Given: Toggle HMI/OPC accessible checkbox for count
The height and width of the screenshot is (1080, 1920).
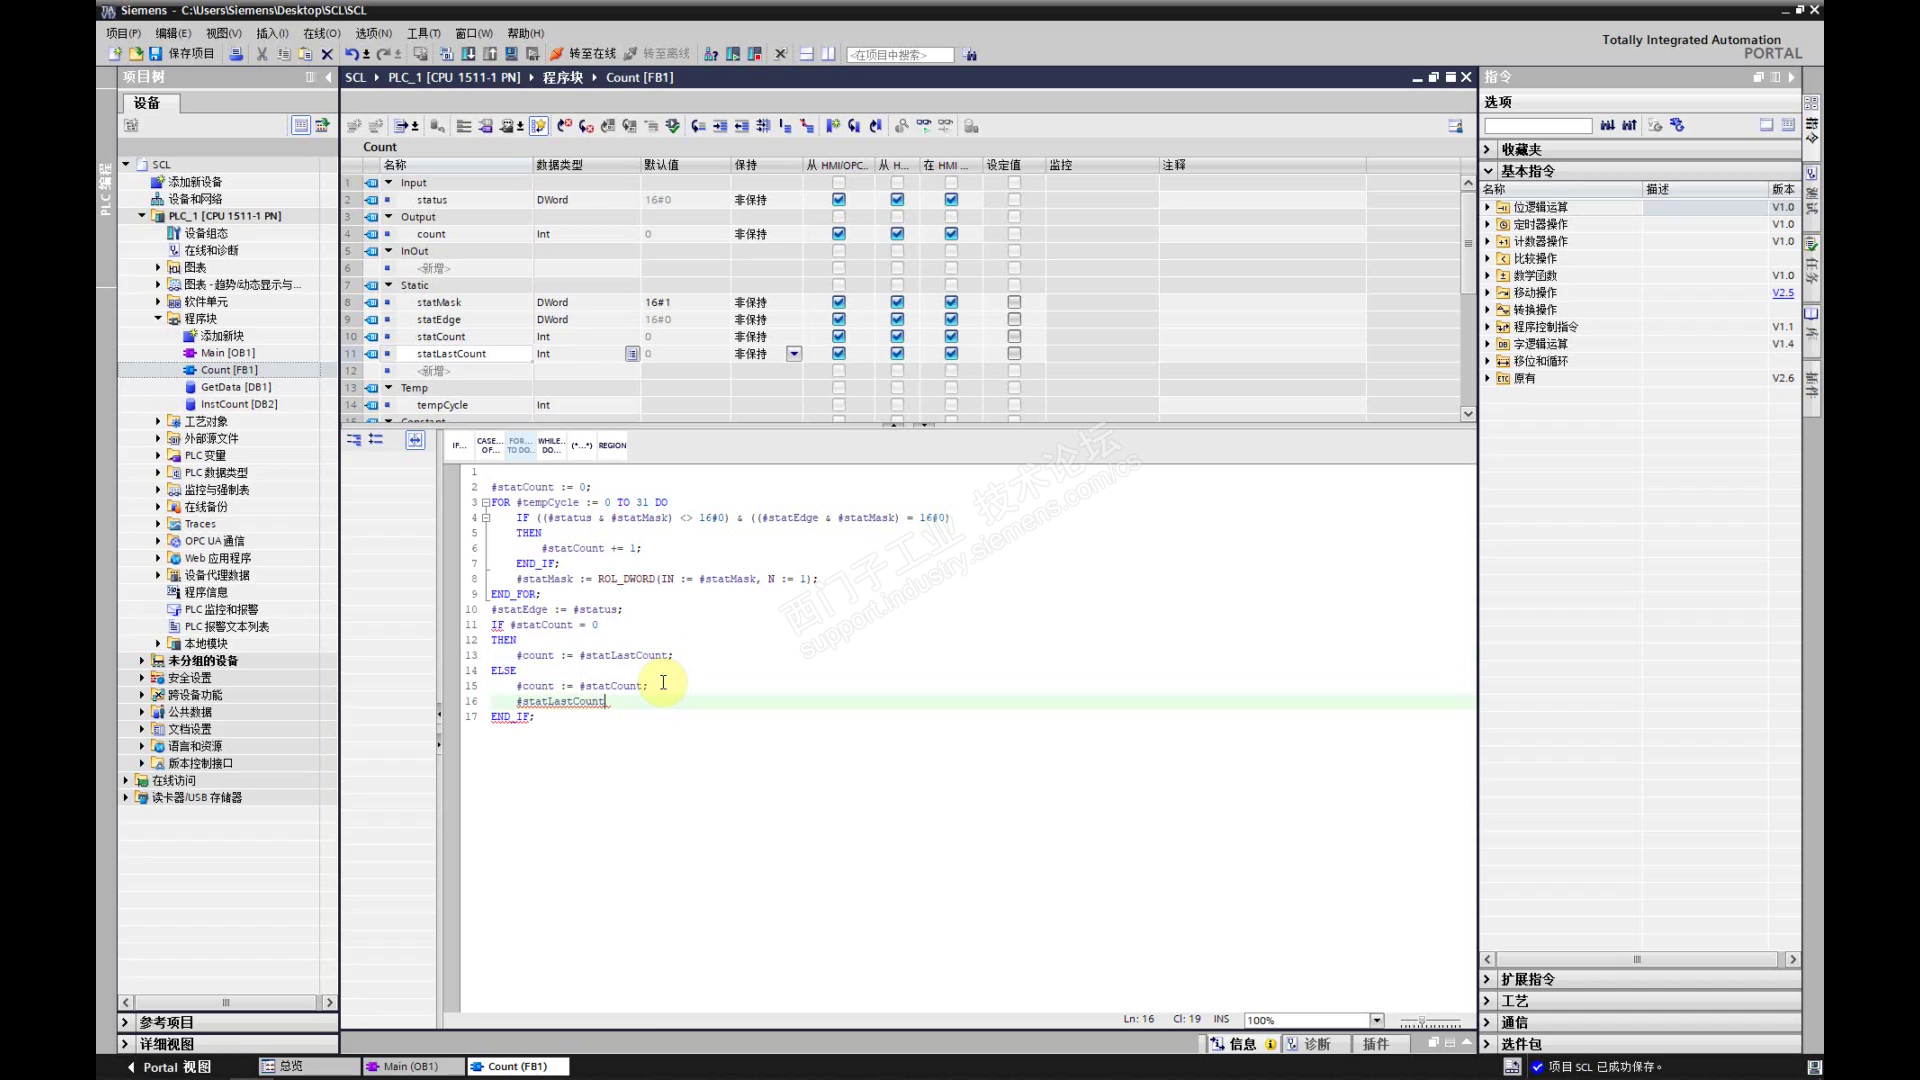Looking at the screenshot, I should point(838,234).
